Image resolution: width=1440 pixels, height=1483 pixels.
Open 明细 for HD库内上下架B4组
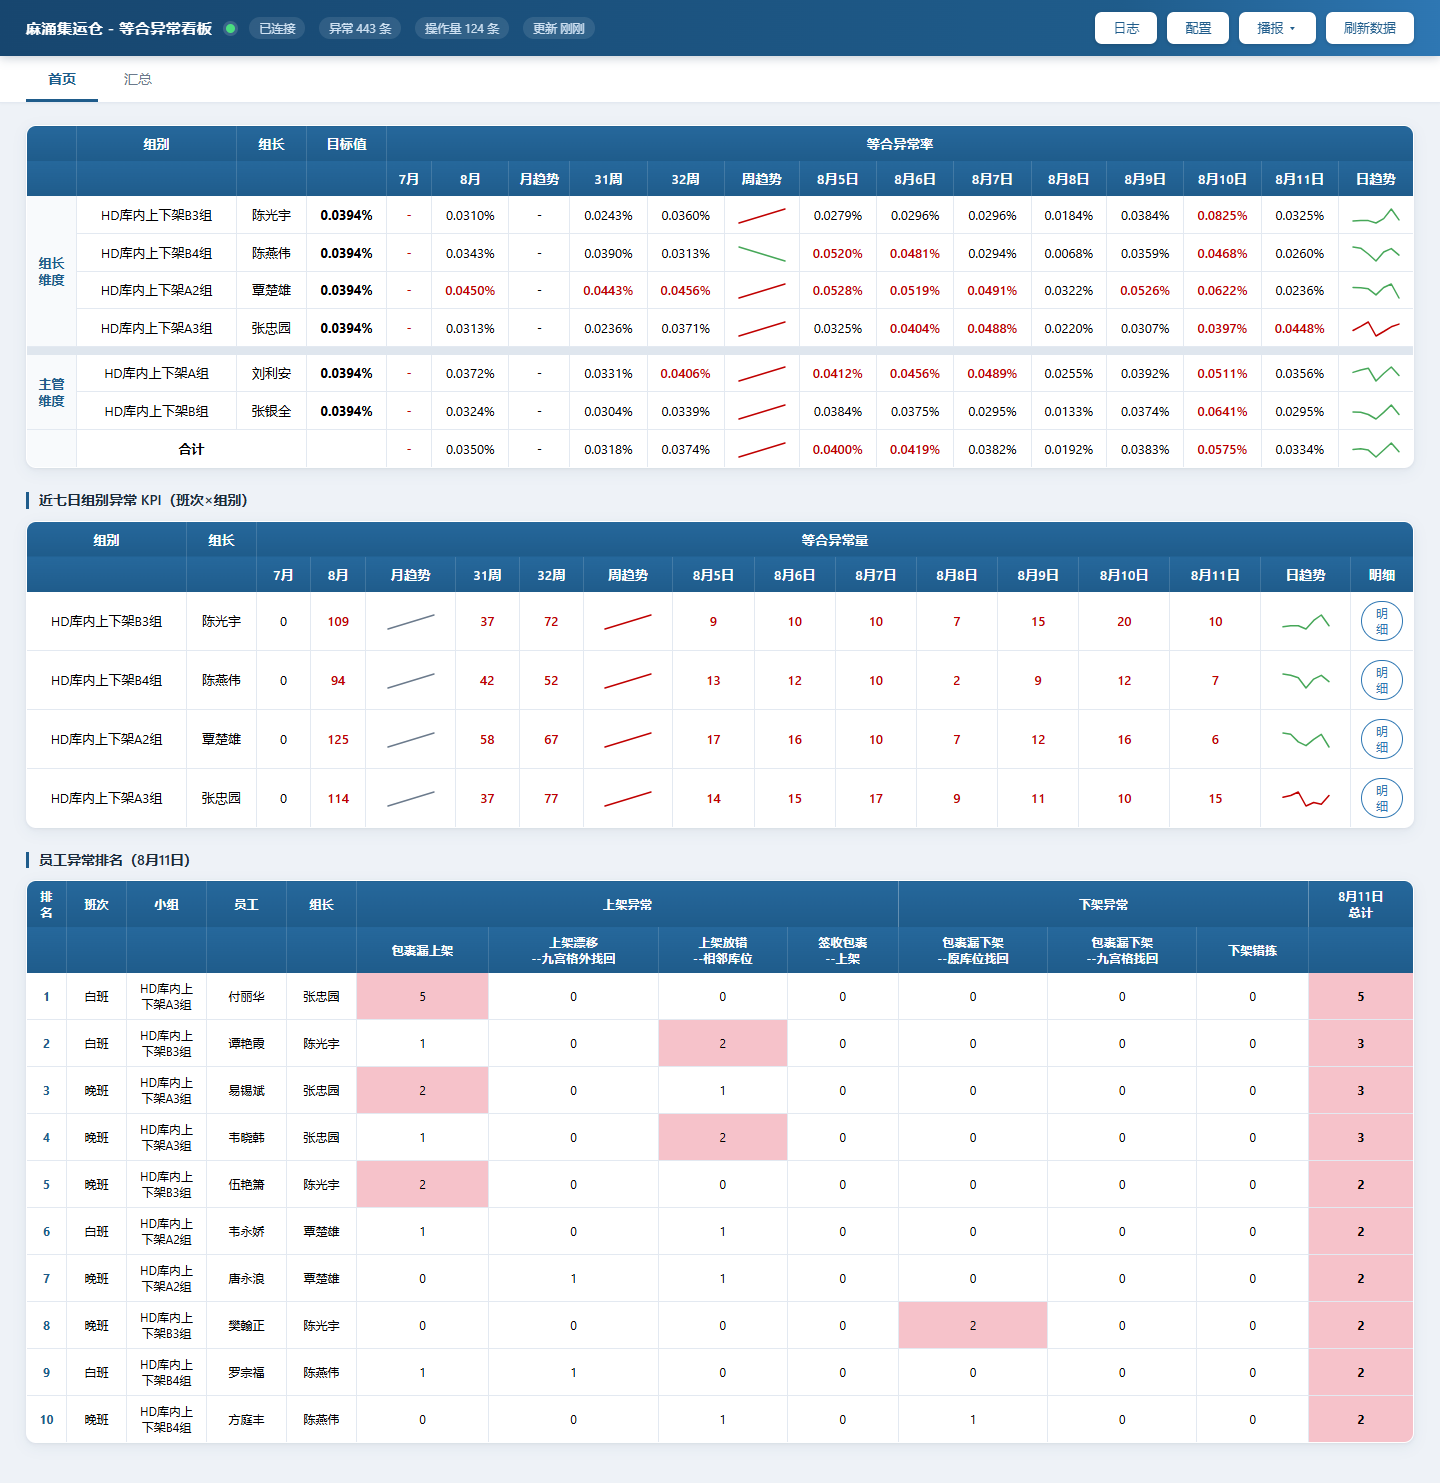coord(1382,680)
